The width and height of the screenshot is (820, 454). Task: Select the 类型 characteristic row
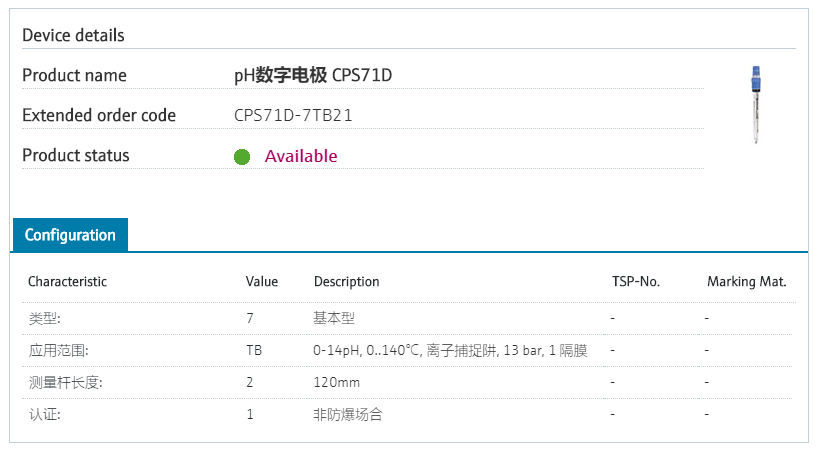tap(45, 318)
